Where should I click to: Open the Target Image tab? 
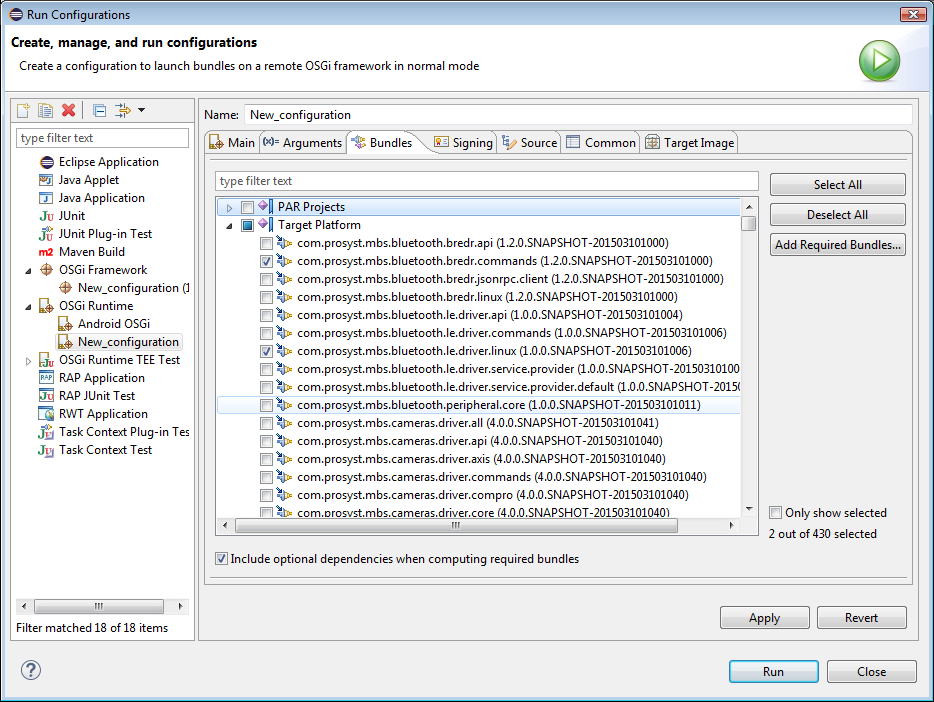[690, 143]
